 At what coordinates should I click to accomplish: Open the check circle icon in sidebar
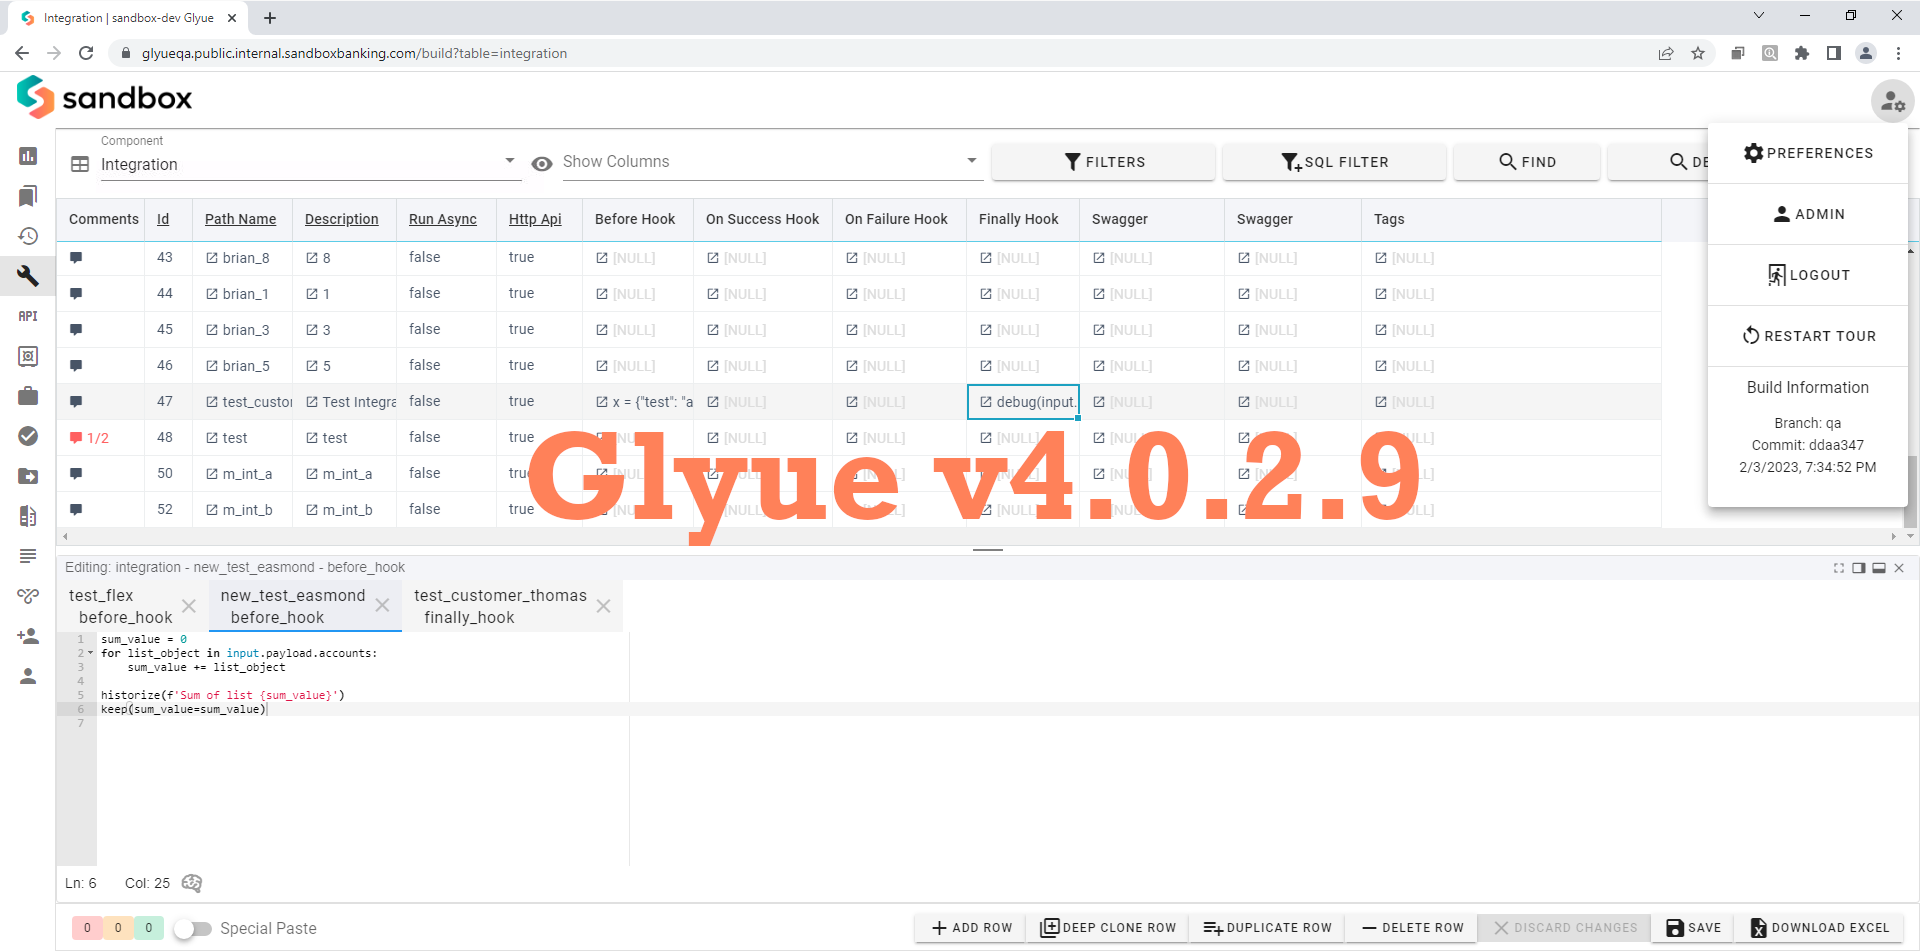(x=28, y=436)
